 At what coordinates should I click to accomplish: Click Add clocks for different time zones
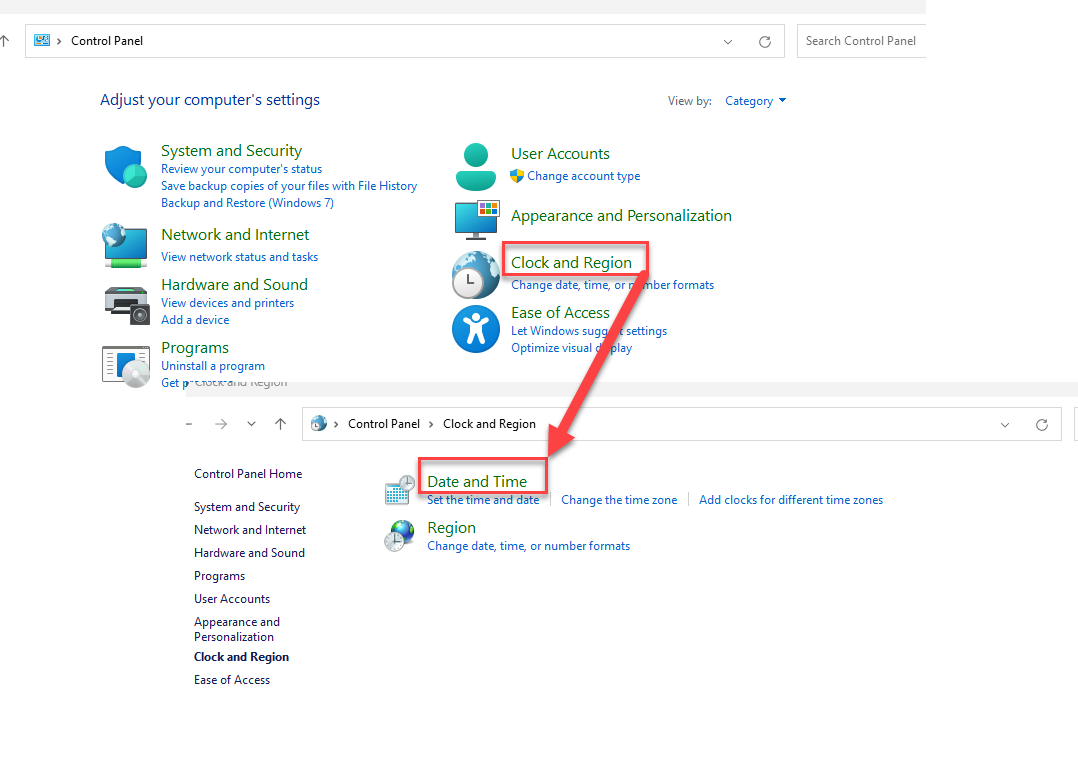click(790, 500)
